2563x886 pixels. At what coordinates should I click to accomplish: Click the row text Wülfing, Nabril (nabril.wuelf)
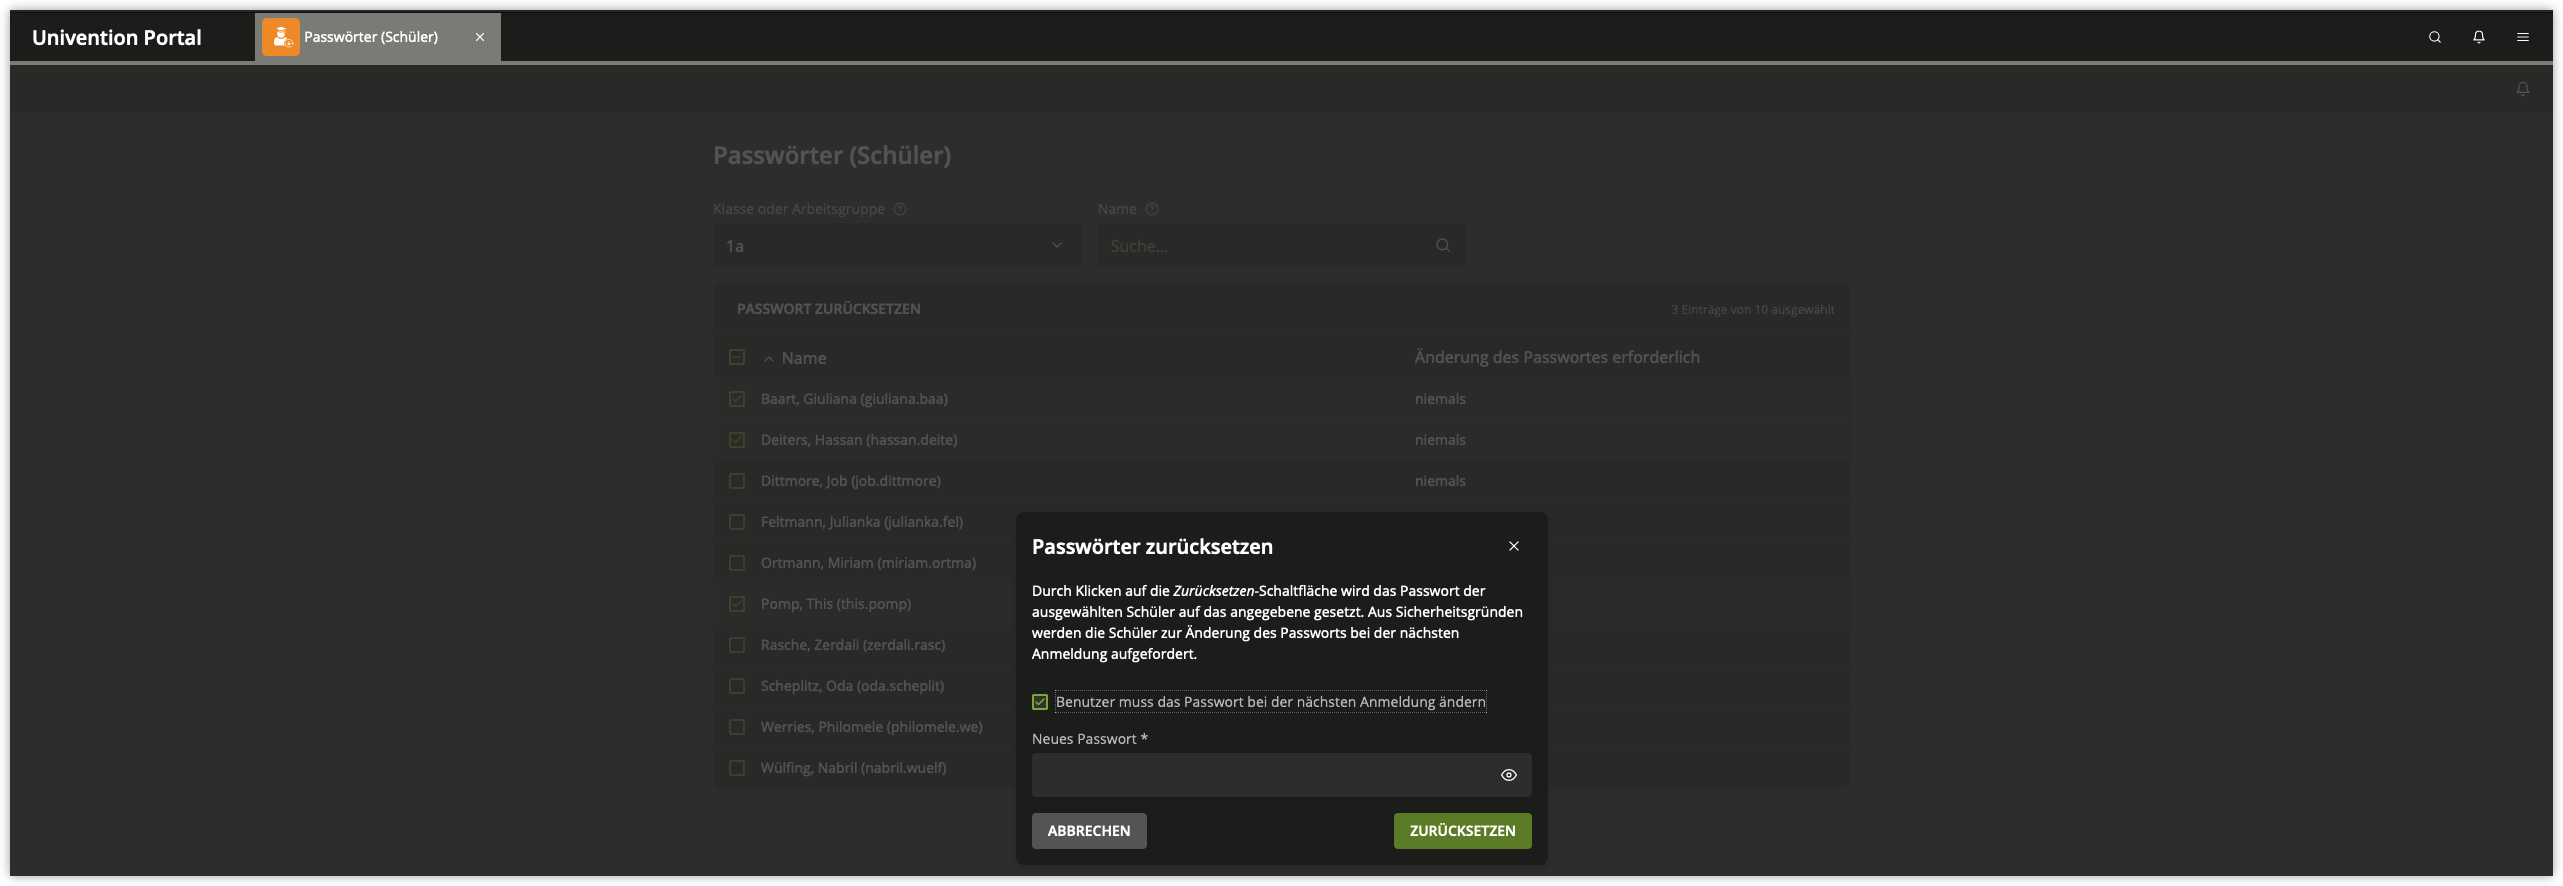pyautogui.click(x=853, y=768)
